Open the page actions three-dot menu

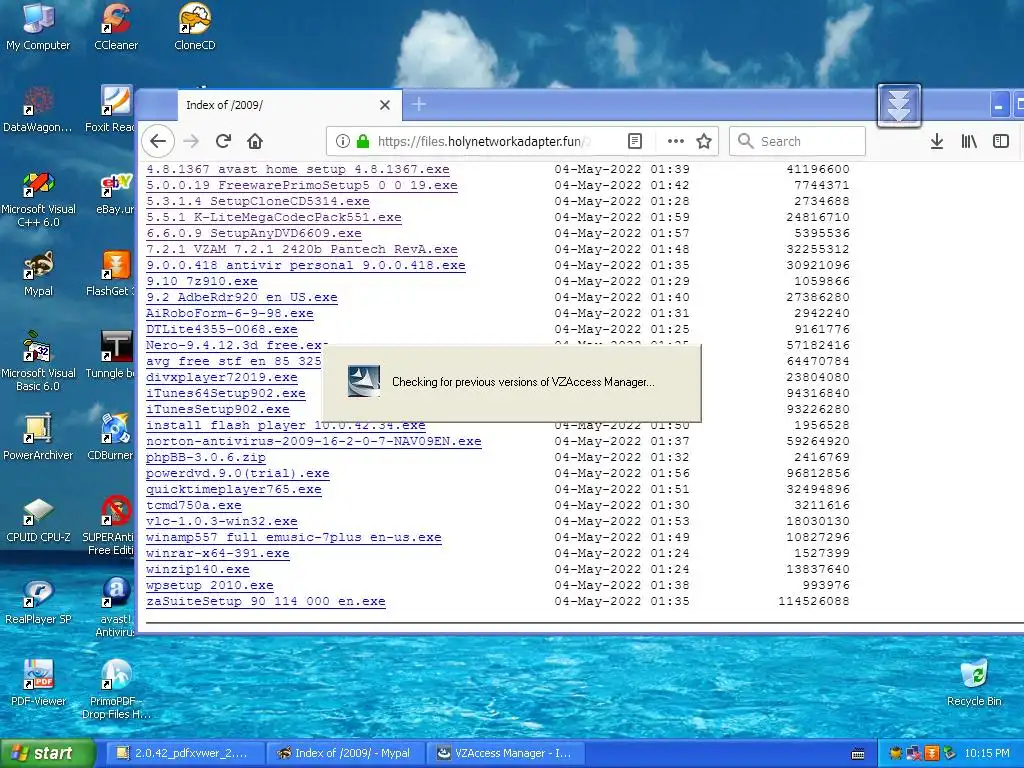pyautogui.click(x=676, y=141)
